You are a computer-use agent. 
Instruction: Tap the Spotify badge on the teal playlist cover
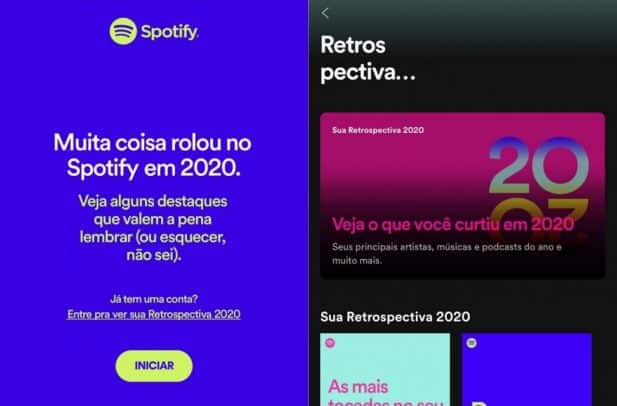330,343
